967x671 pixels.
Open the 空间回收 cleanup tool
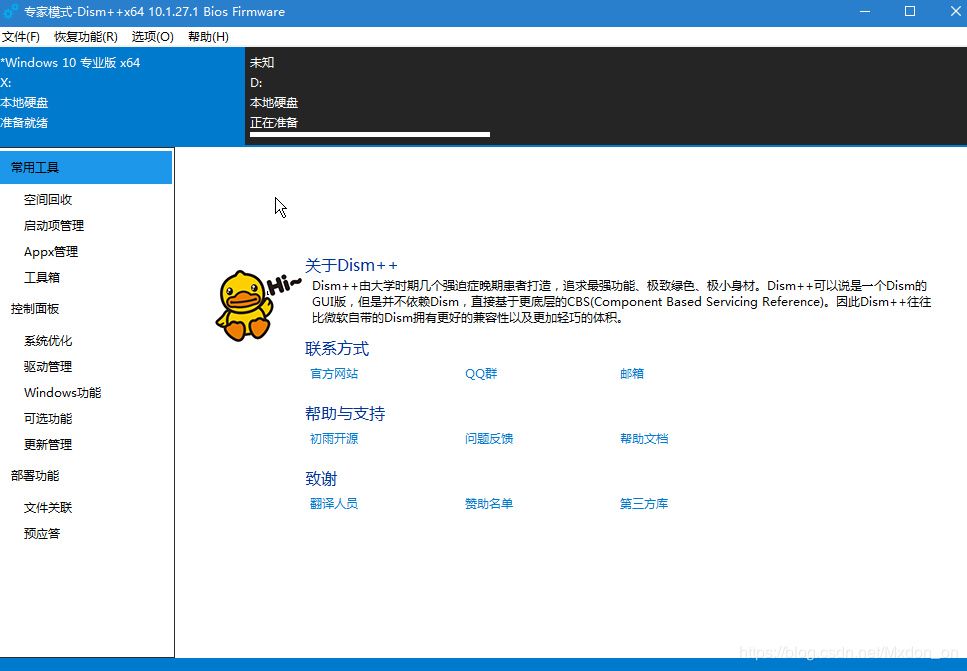coord(46,199)
